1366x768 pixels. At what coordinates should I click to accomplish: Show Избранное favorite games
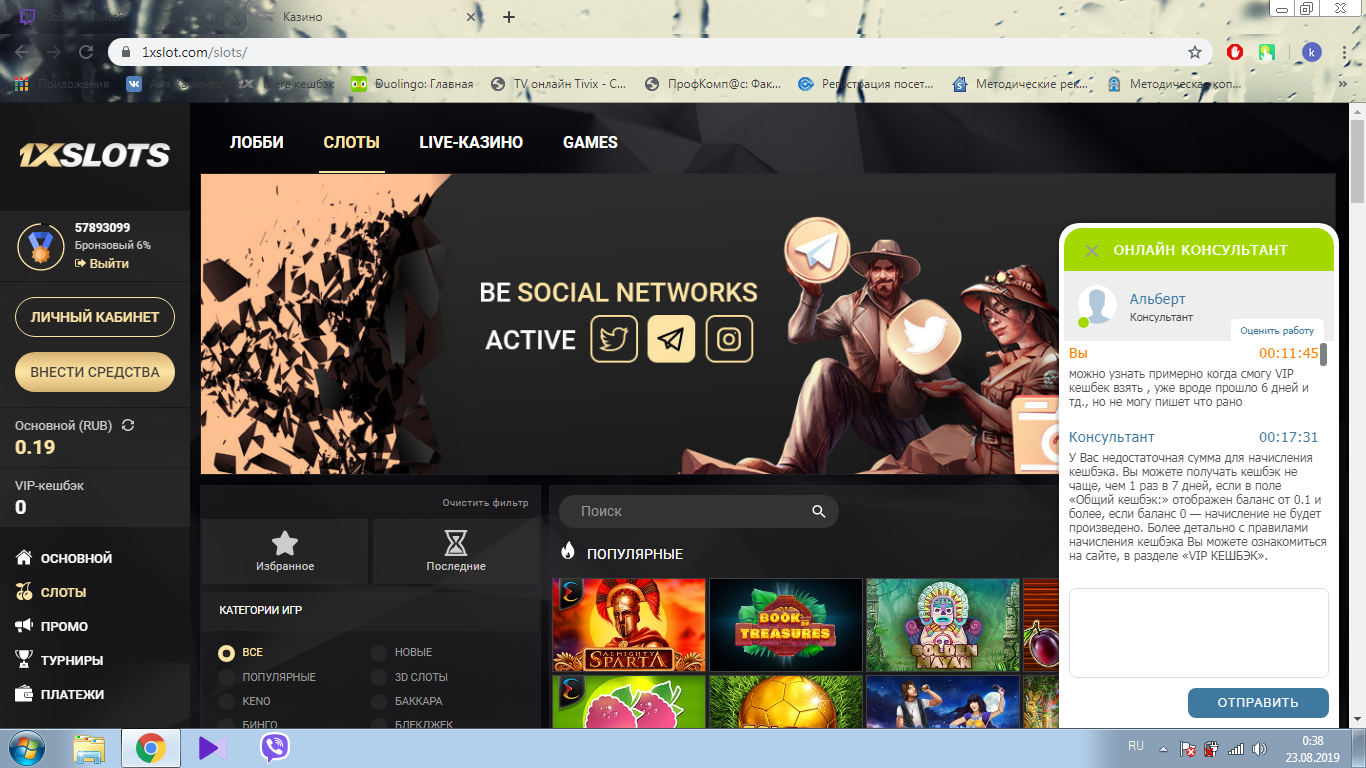[285, 551]
